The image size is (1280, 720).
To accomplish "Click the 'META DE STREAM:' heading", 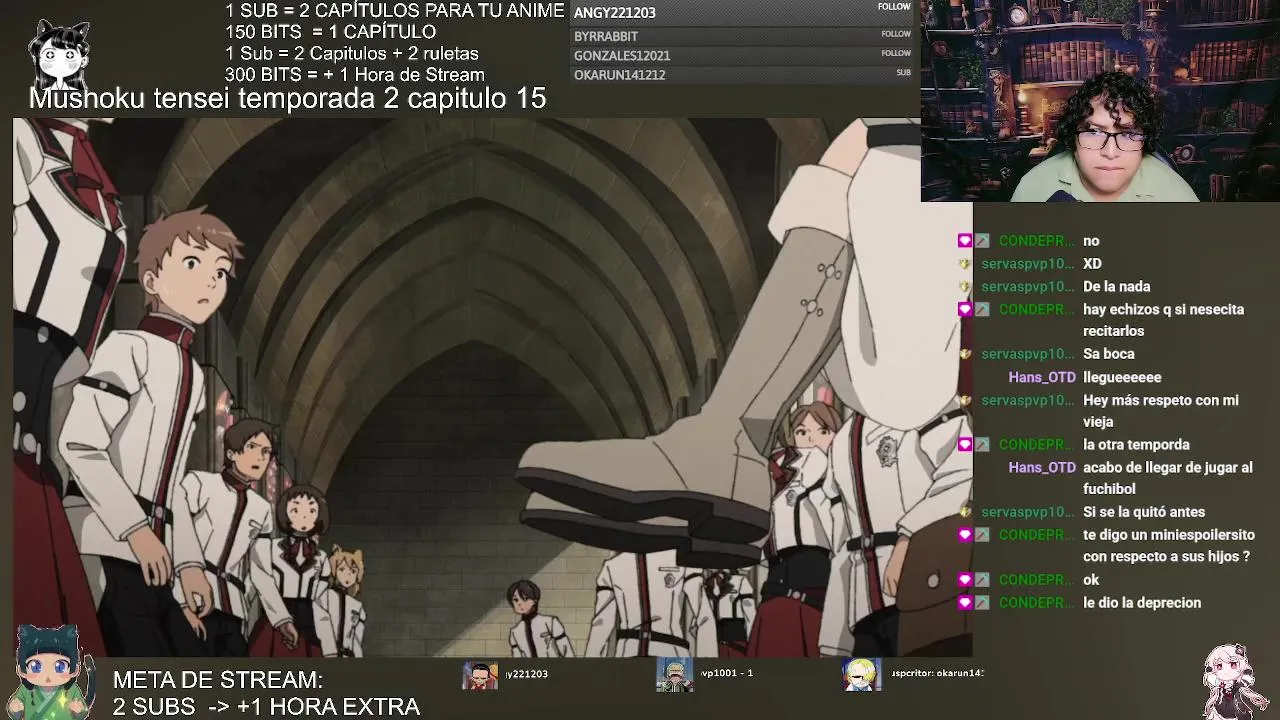I will coord(218,680).
